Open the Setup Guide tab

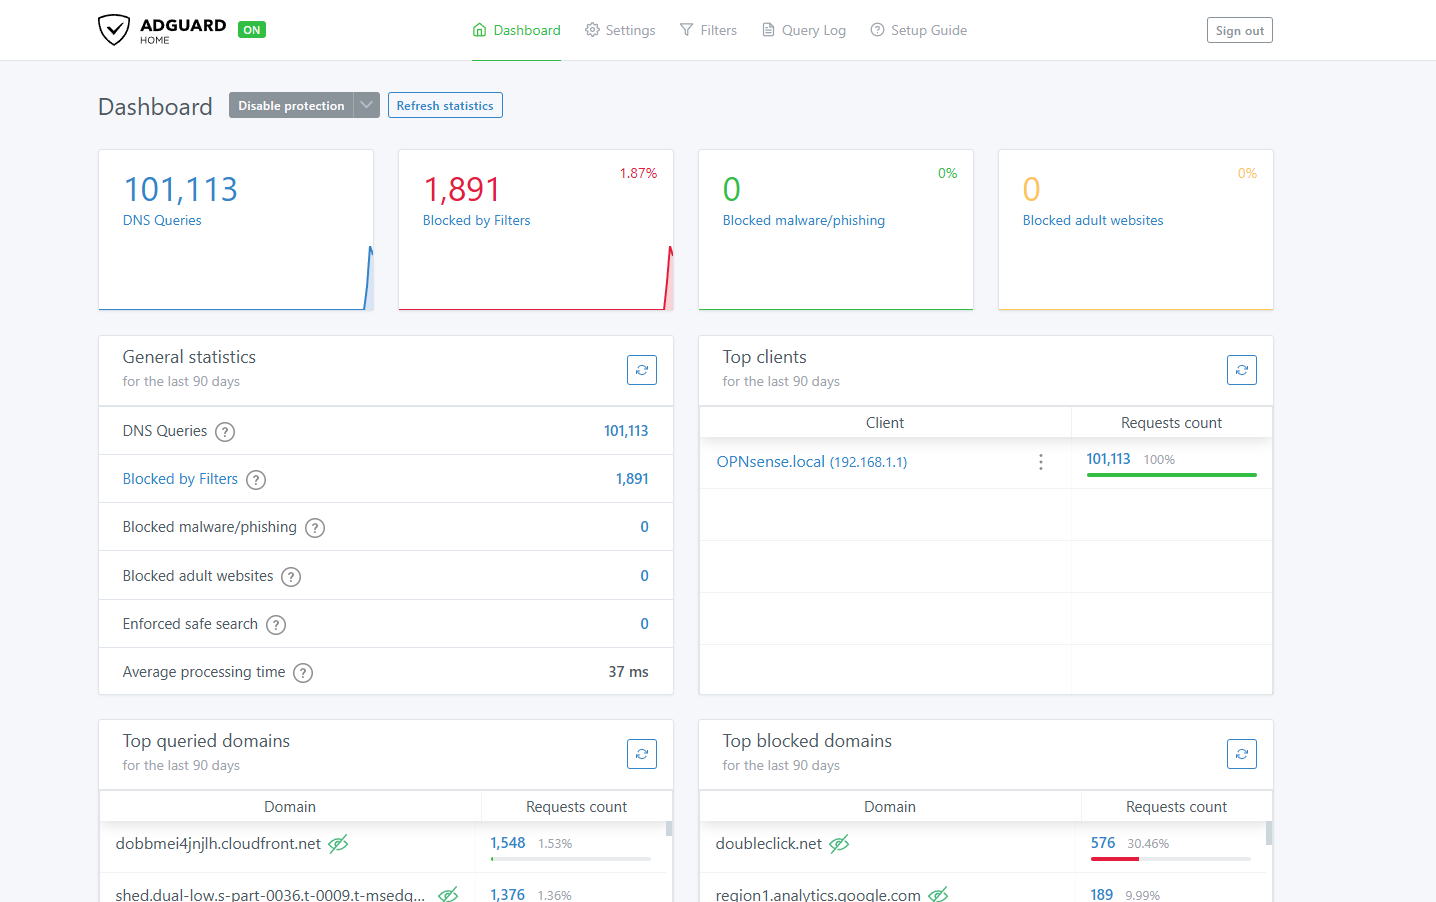point(918,30)
